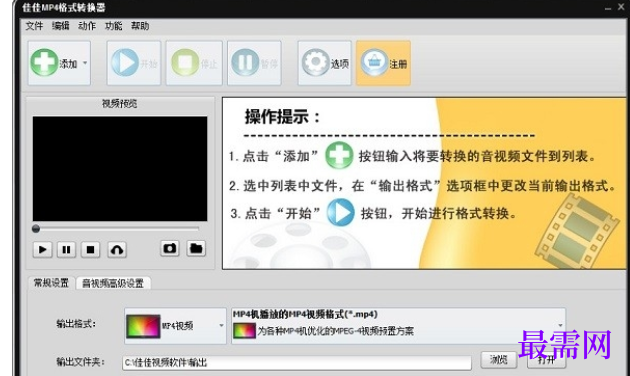630x376 pixels.
Task: Stop the video preview playback
Action: pos(90,250)
